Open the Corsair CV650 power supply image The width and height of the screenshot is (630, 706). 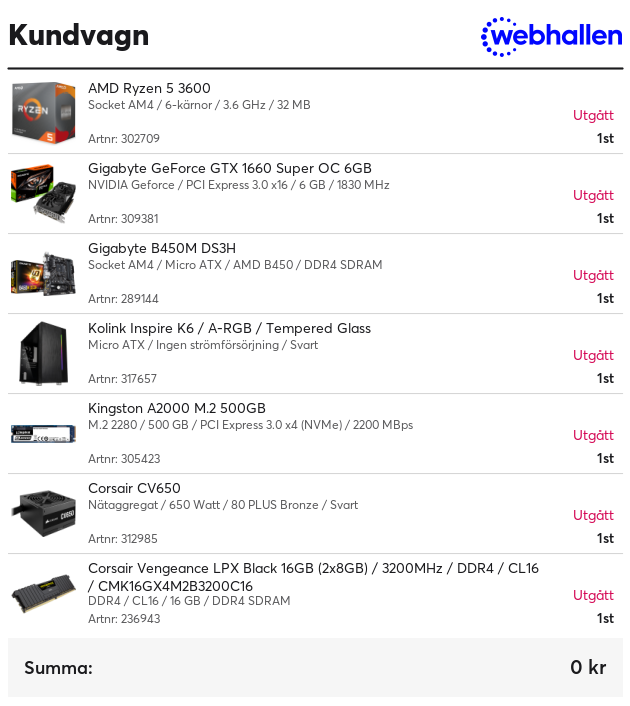click(x=43, y=513)
